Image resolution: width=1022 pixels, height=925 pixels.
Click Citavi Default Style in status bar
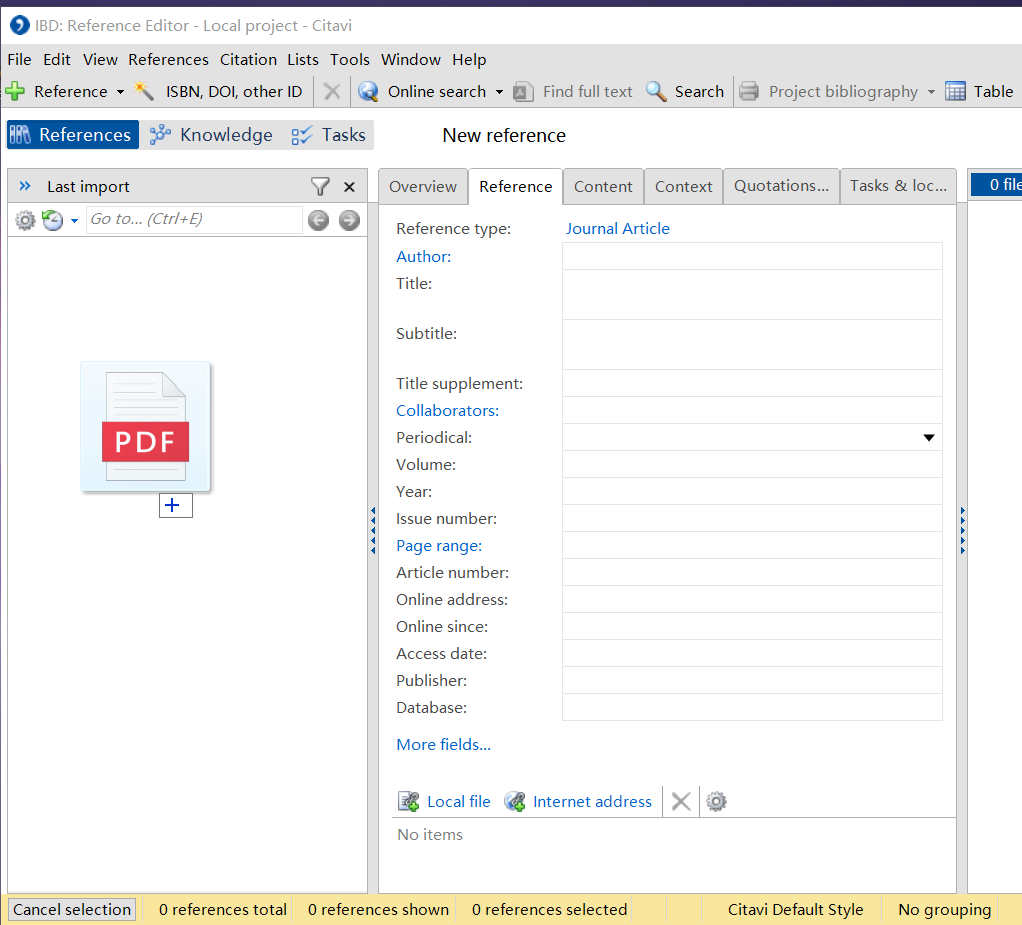point(795,909)
